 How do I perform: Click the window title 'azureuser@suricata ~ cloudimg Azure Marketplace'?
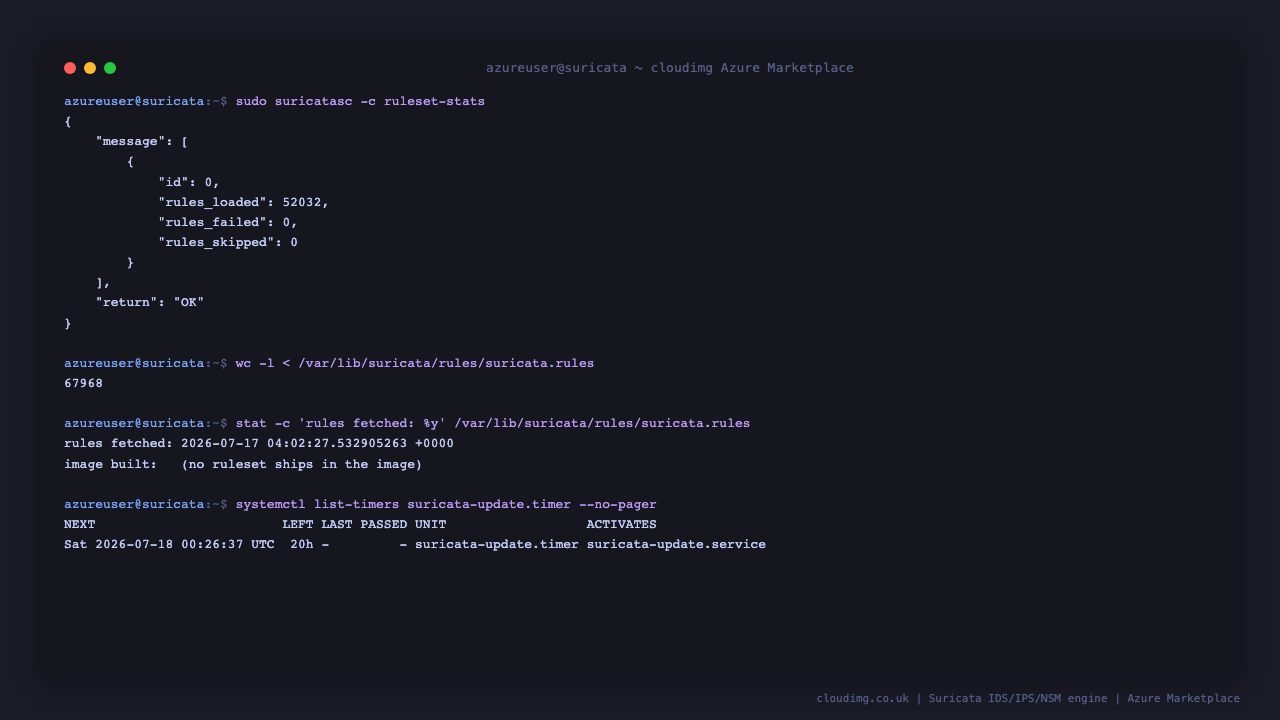click(670, 68)
